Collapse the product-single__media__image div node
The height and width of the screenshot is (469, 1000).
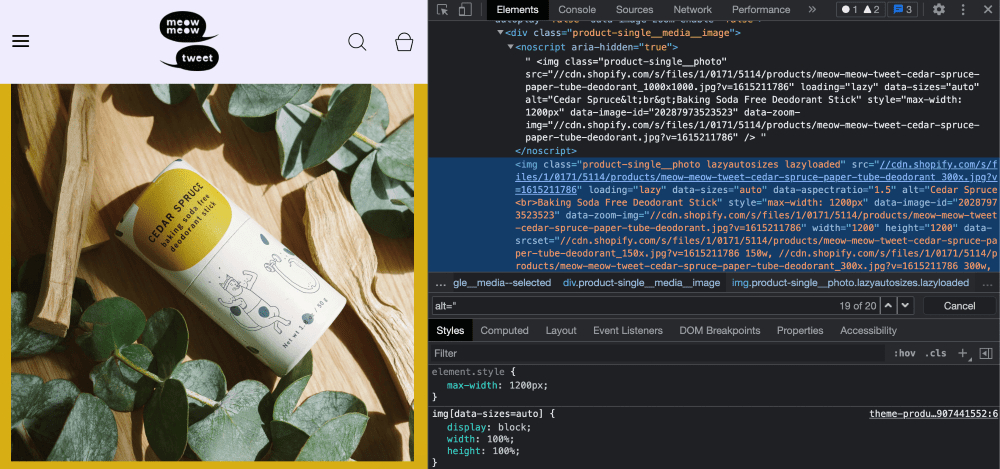click(x=499, y=33)
